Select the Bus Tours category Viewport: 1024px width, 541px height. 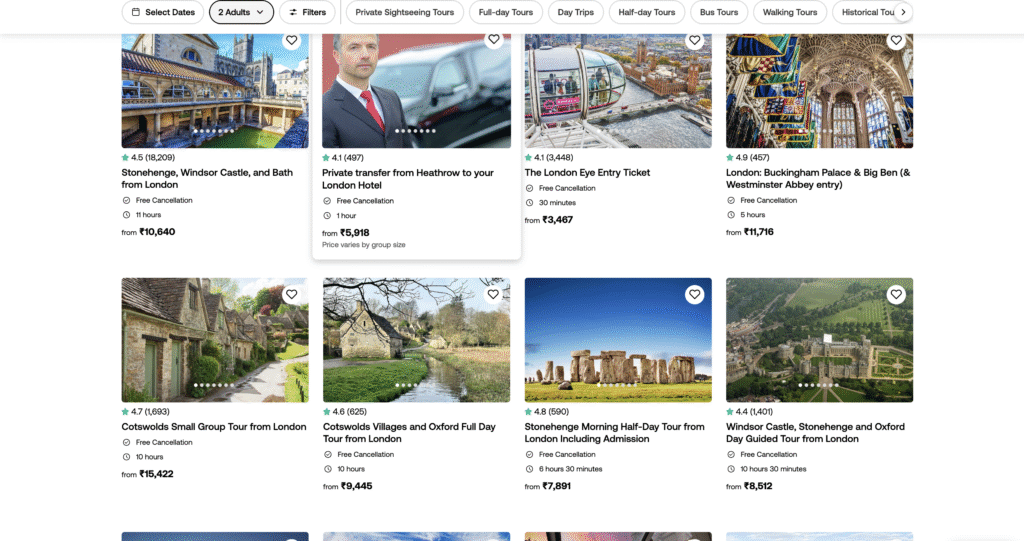tap(718, 12)
